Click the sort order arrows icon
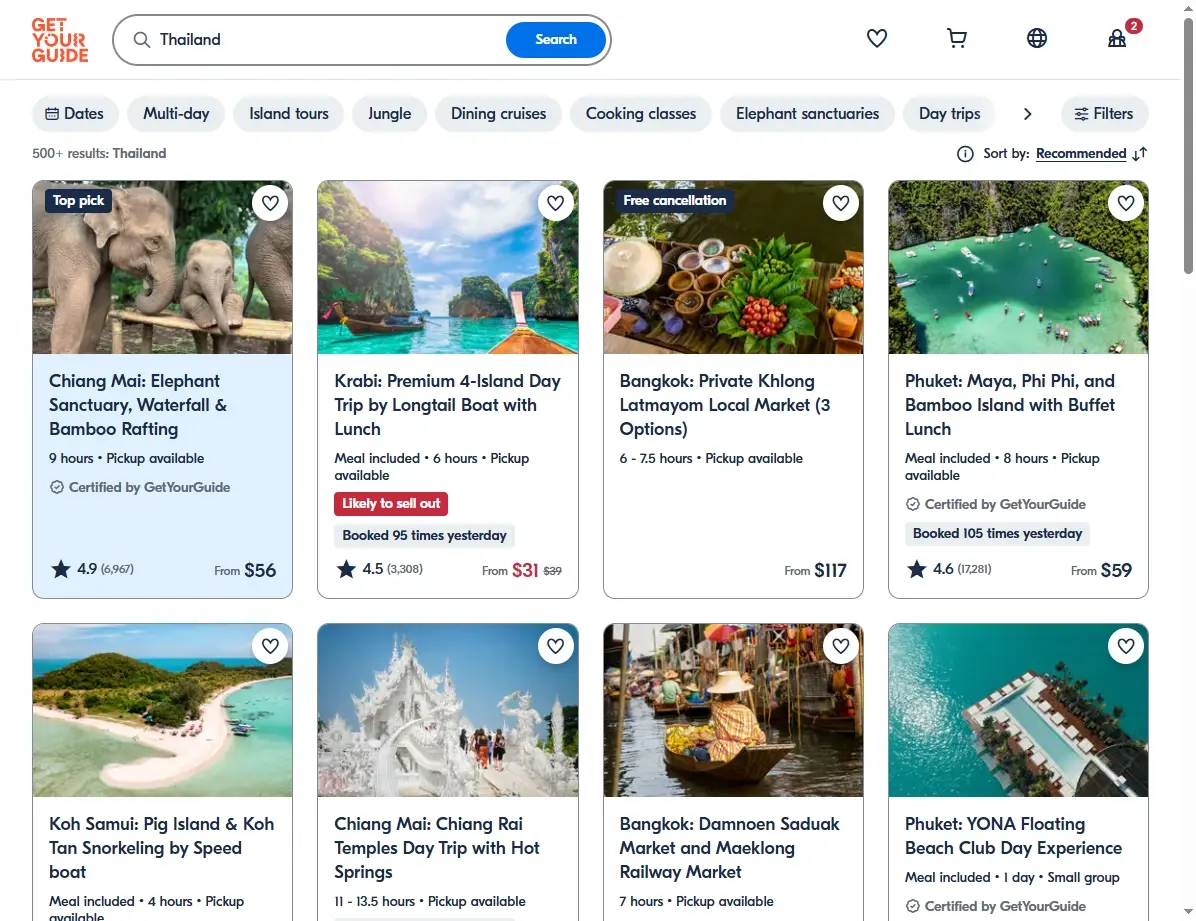Screen dimensions: 1196x921 click(x=1140, y=154)
